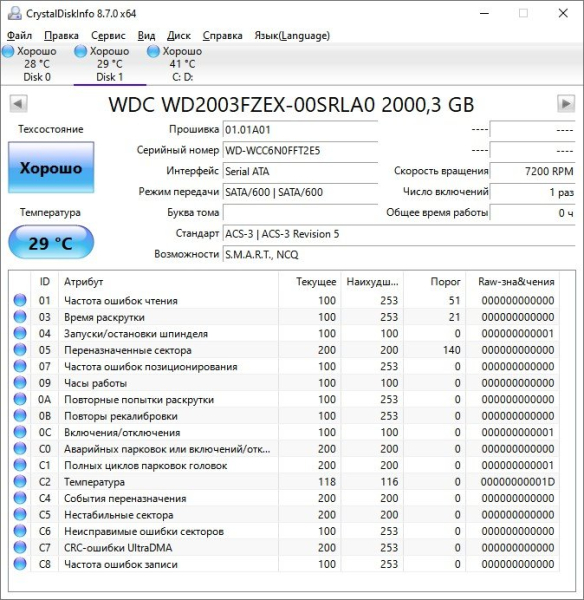Click the Порог column header
The image size is (584, 600).
coord(435,282)
